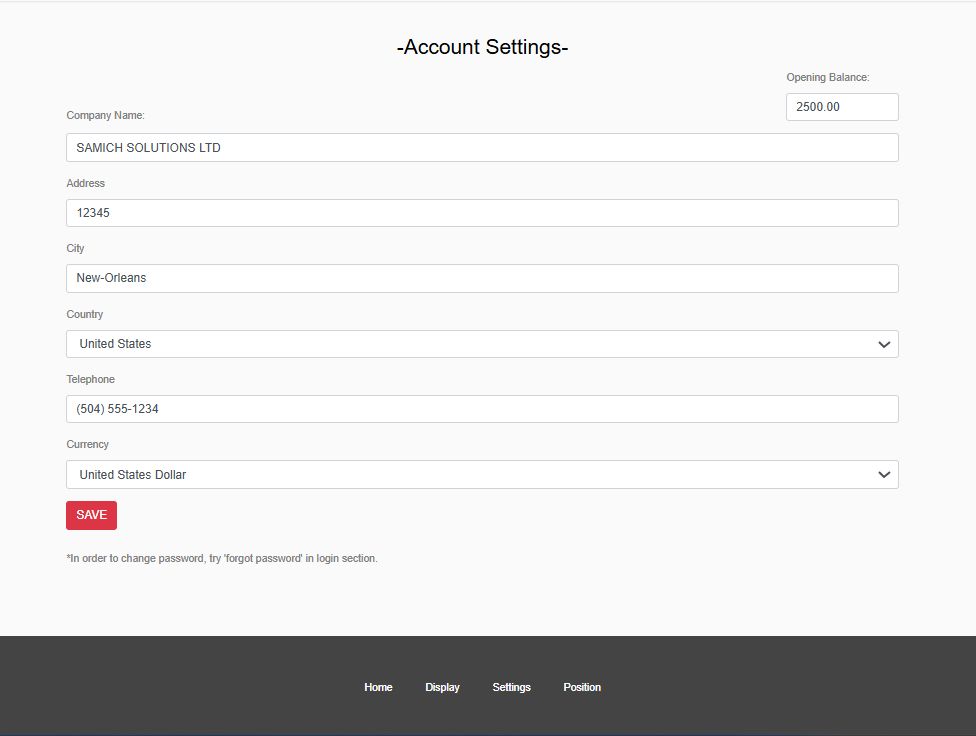
Task: Open the Display footer link
Action: 442,687
